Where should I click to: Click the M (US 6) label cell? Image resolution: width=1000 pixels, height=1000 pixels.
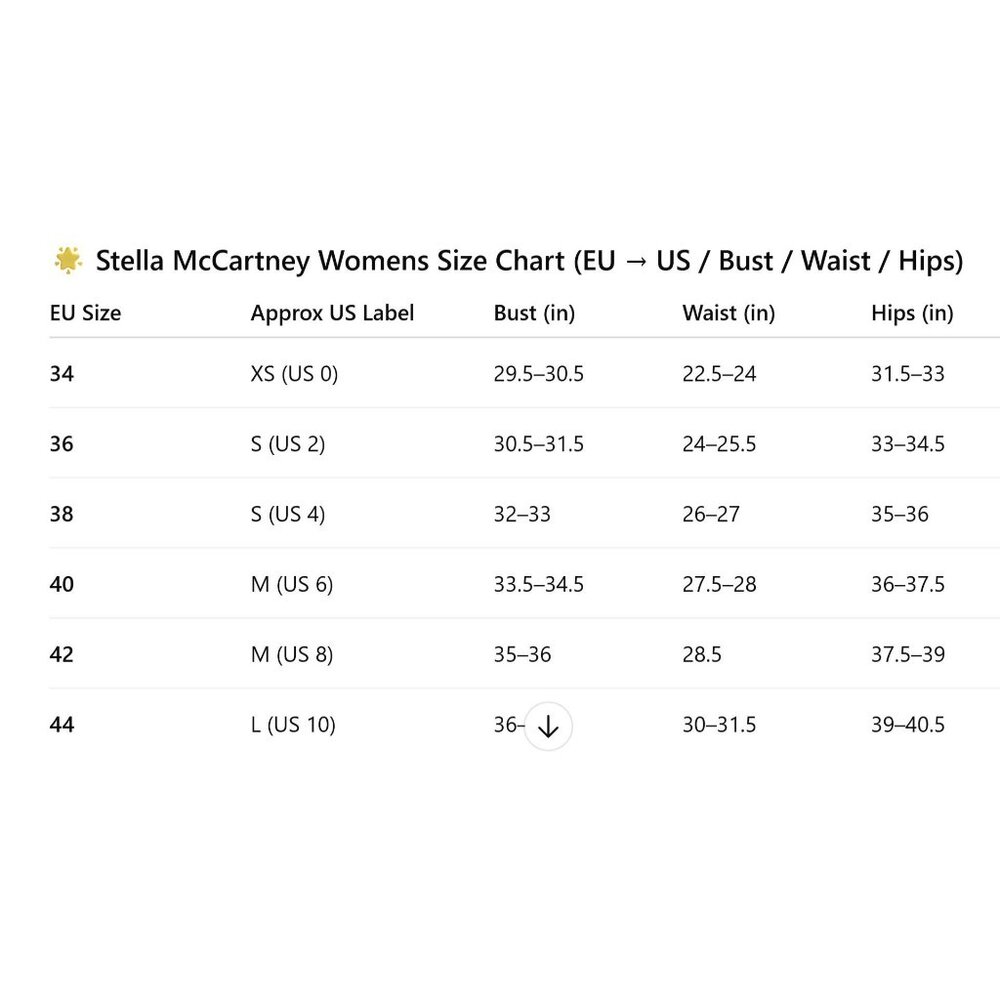291,584
